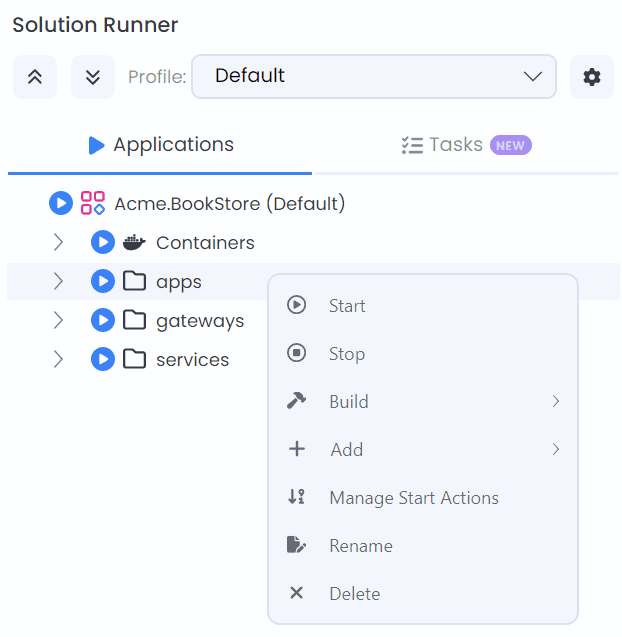Image resolution: width=622 pixels, height=637 pixels.
Task: Select Manage Start Actions menu entry
Action: (x=413, y=498)
